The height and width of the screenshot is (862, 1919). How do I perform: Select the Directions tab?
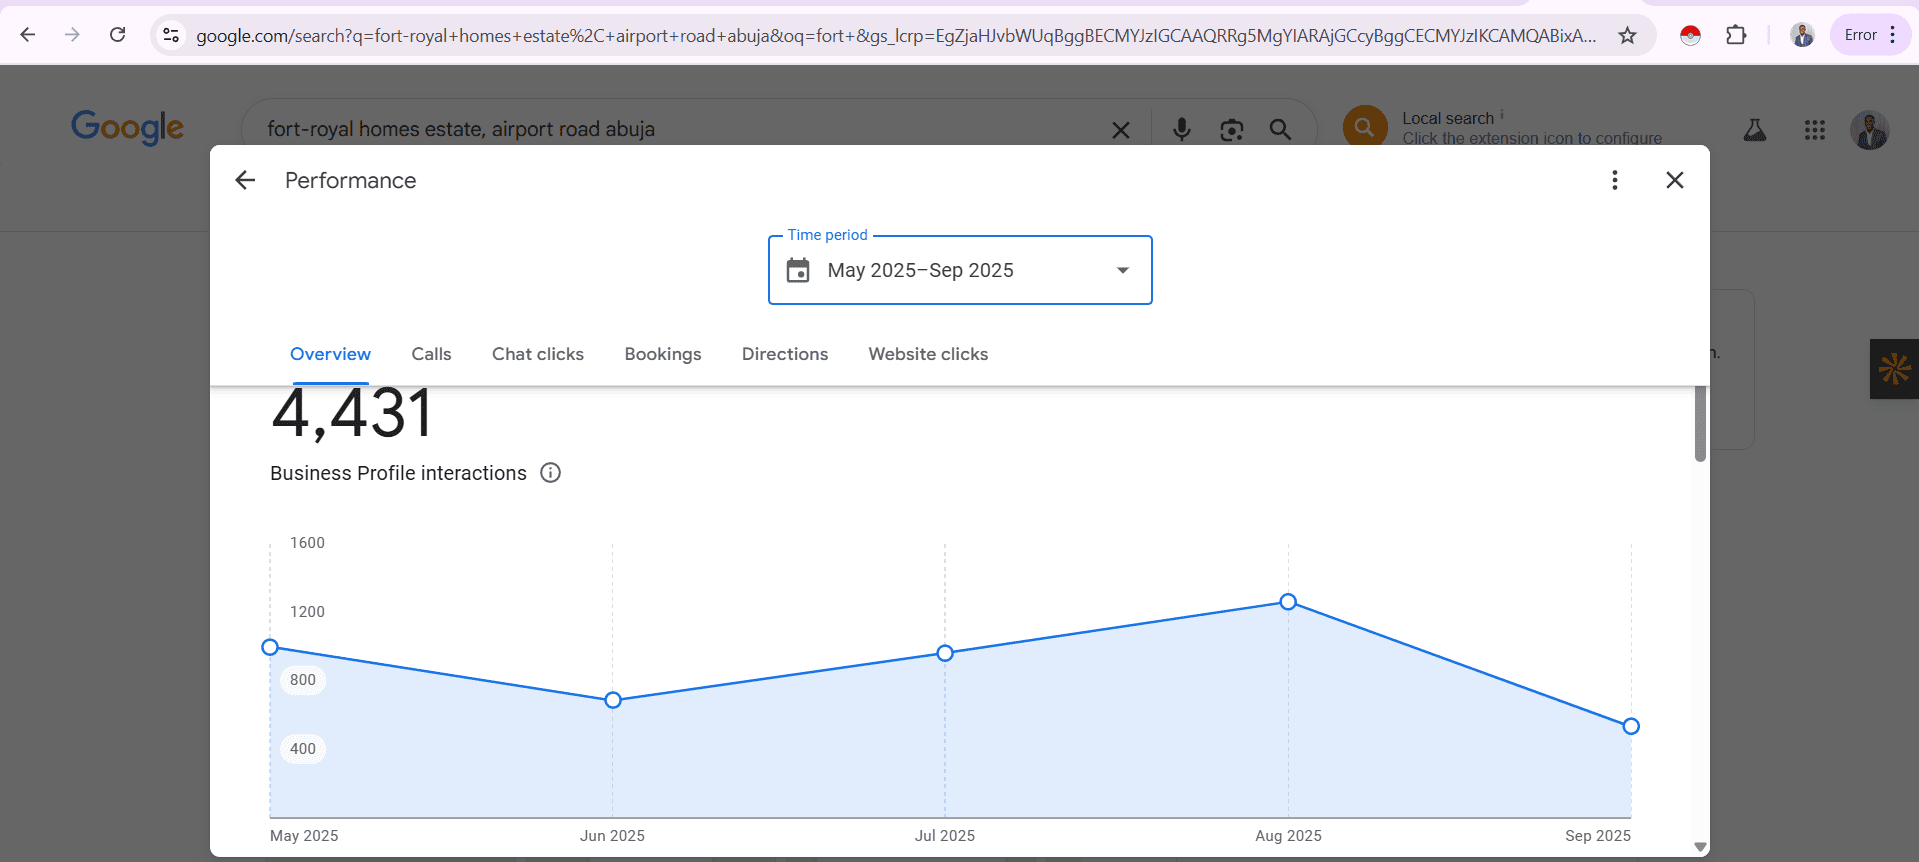784,354
